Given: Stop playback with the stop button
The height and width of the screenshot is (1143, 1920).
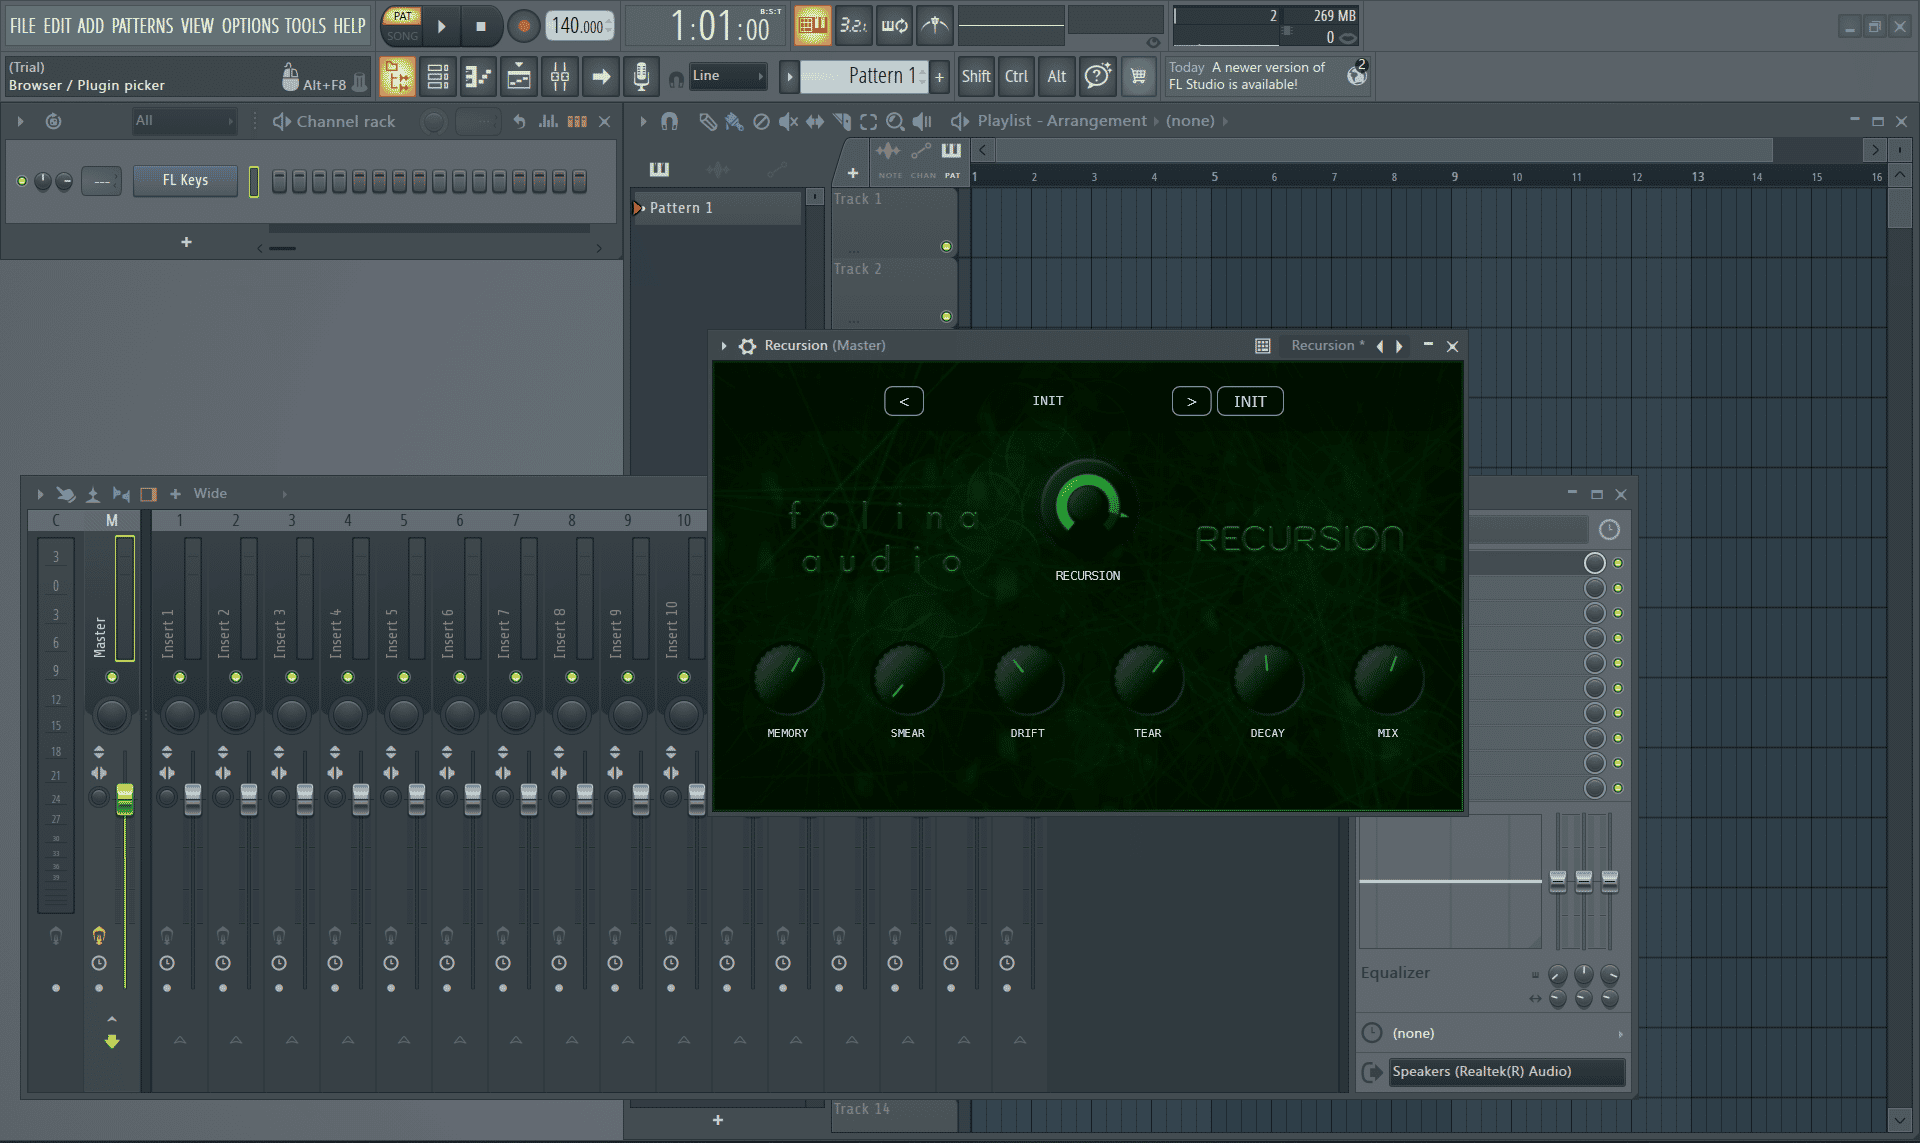Looking at the screenshot, I should point(481,26).
